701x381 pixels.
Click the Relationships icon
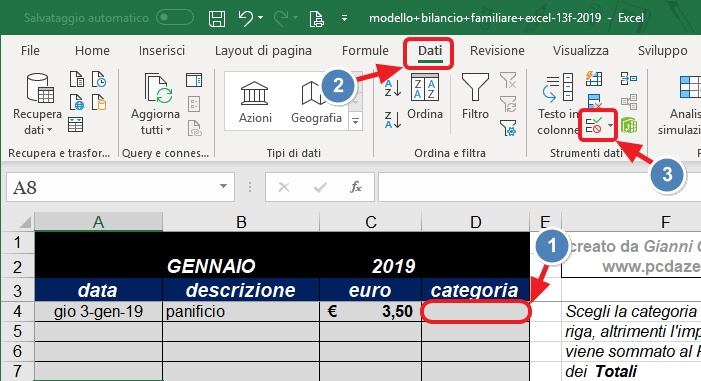(x=629, y=102)
